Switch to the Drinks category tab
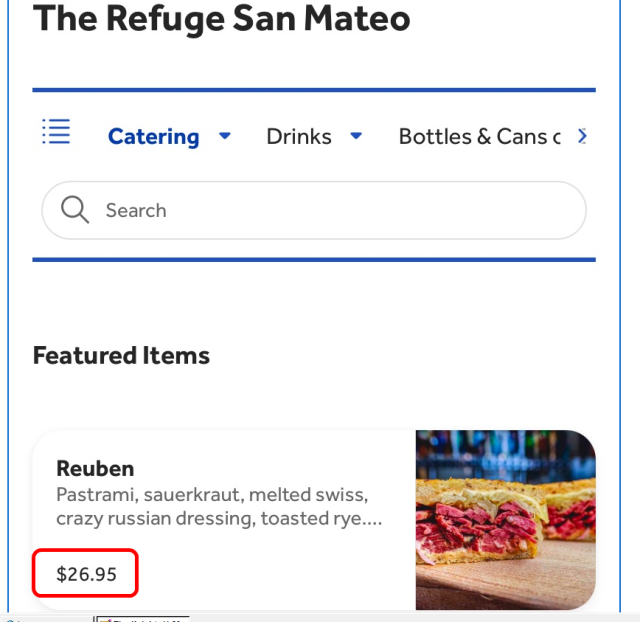Screen dimensions: 640x622 298,137
